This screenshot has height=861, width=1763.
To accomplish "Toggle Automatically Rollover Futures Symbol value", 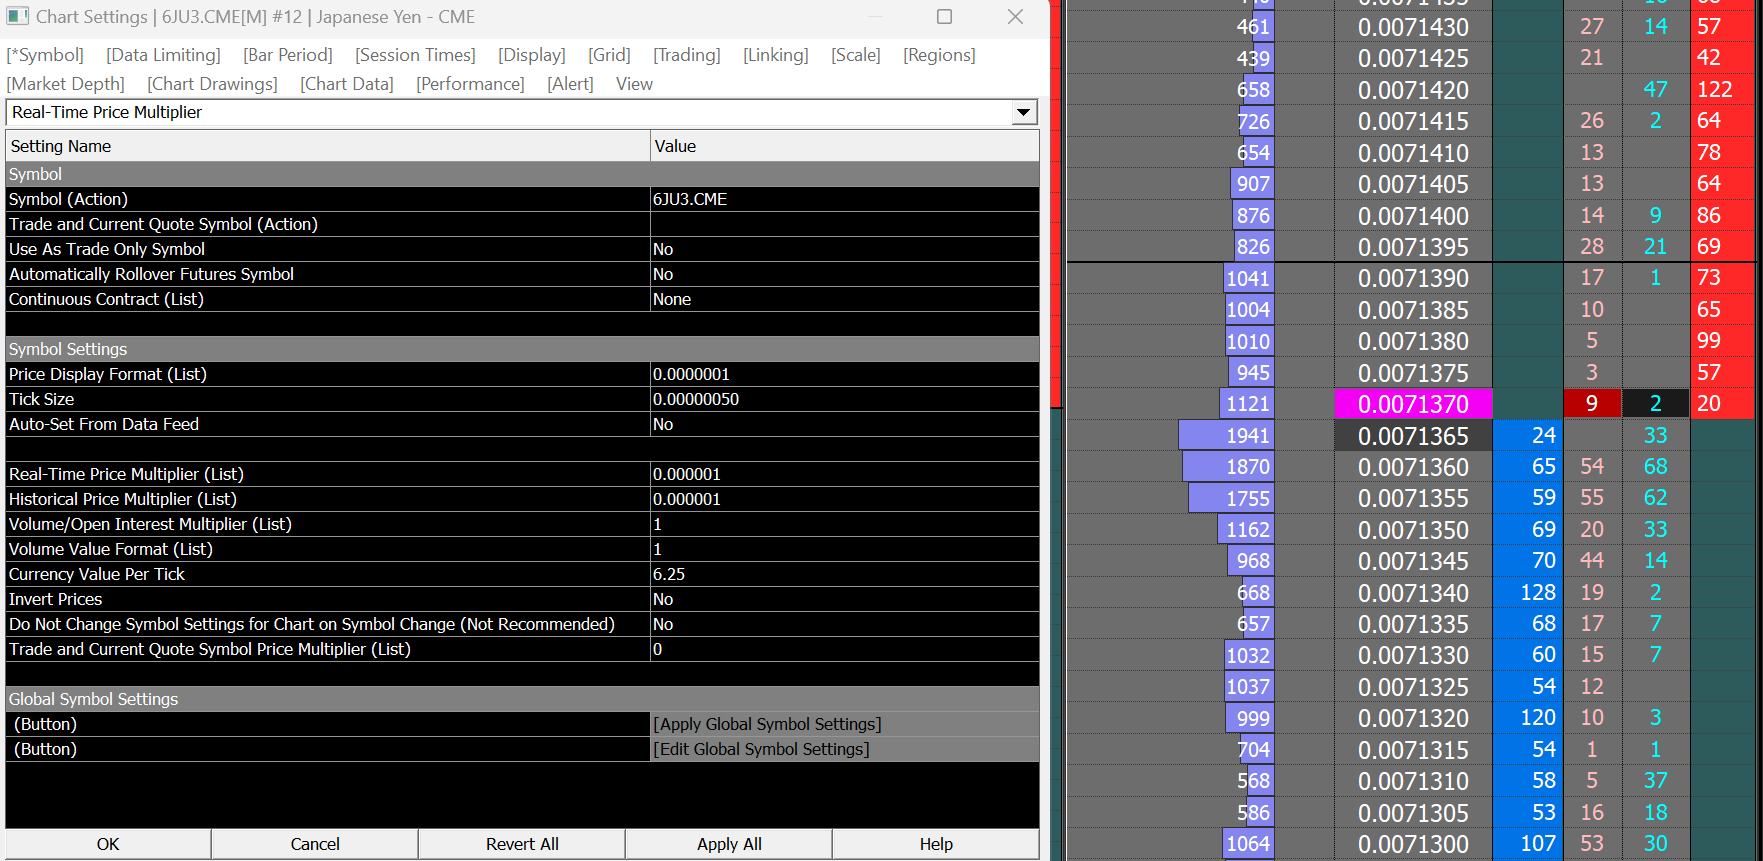I will point(844,274).
